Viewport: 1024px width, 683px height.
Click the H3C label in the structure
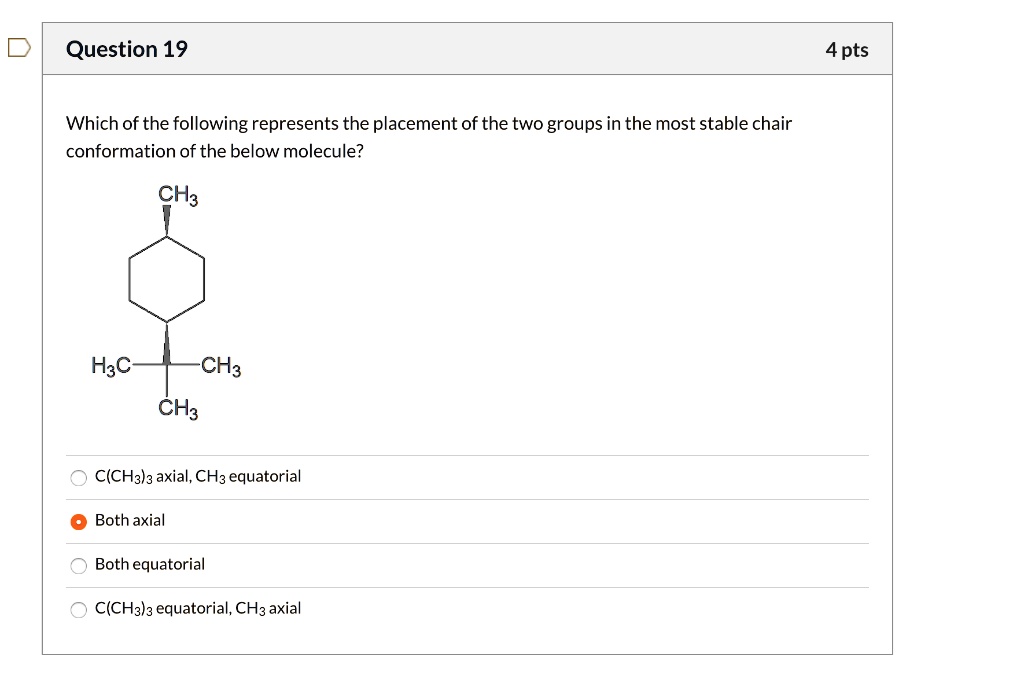pos(114,364)
